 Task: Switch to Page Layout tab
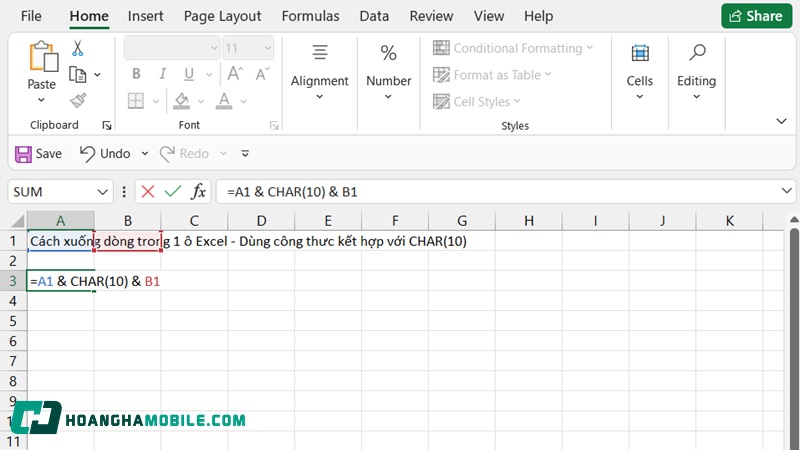click(x=222, y=16)
